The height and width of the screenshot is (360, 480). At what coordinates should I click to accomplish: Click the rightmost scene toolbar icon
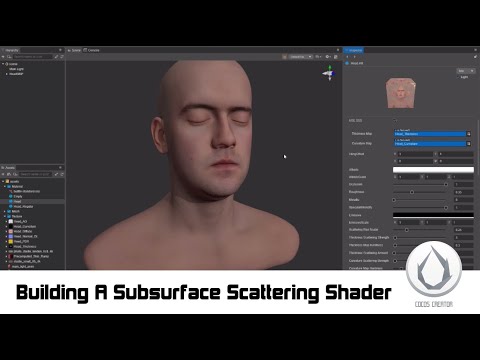point(336,57)
